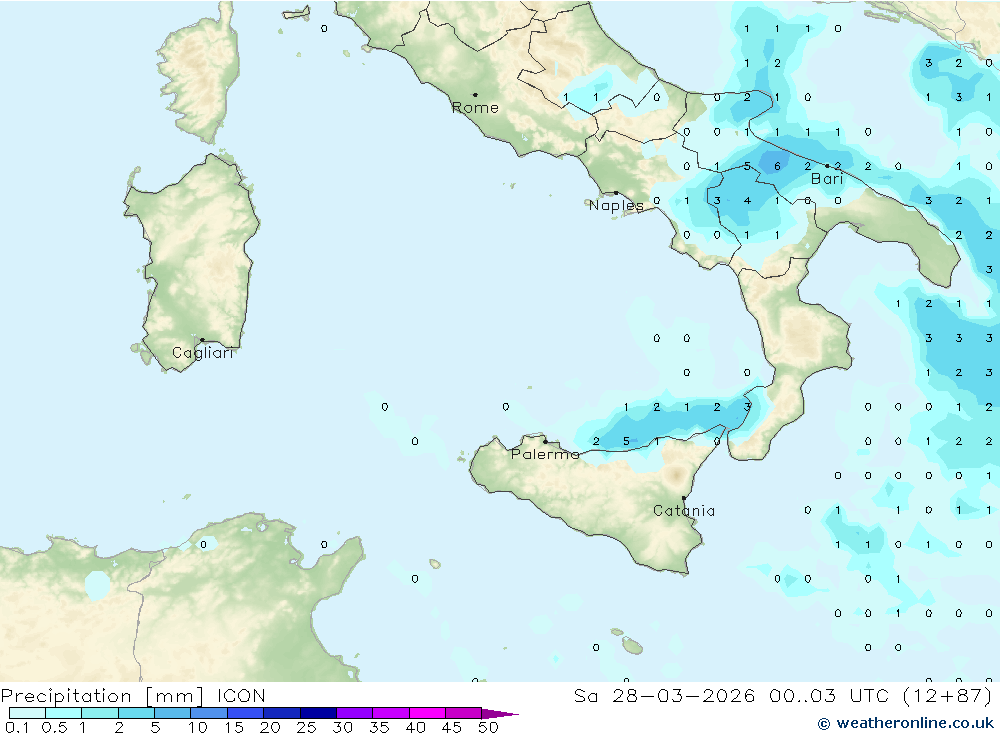Choose the 30 mm violet legend swatch
Viewport: 1000px width, 733px height.
[x=355, y=713]
